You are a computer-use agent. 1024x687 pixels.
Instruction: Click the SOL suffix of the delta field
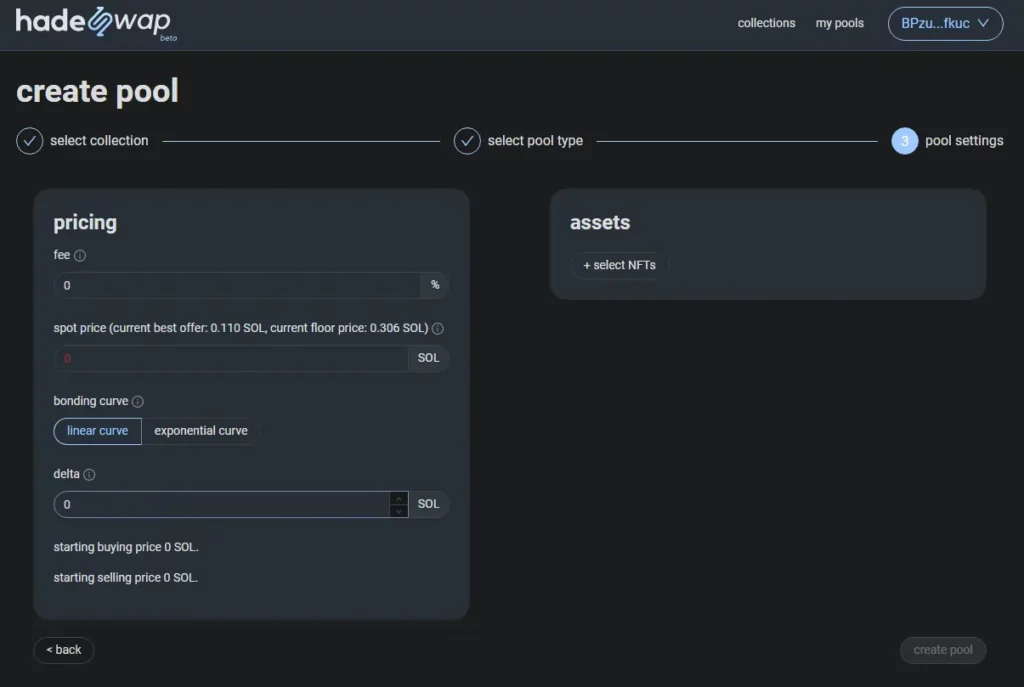(x=428, y=504)
